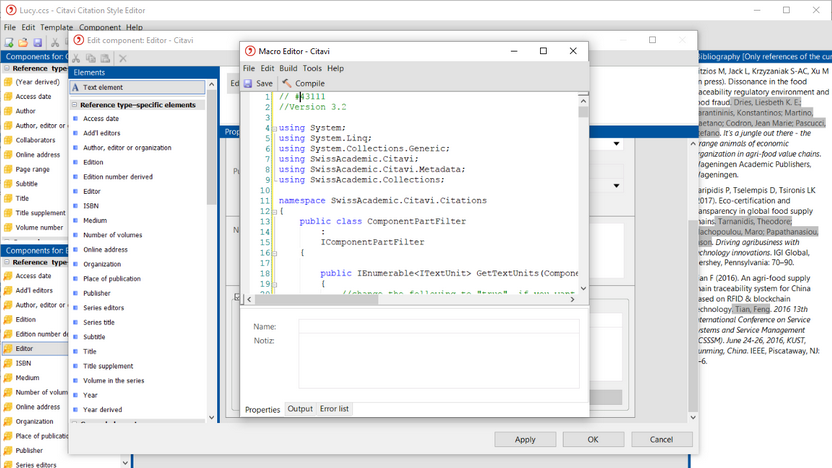Collapse Reference type group in lower components list
This screenshot has width=832, height=468.
(7, 262)
